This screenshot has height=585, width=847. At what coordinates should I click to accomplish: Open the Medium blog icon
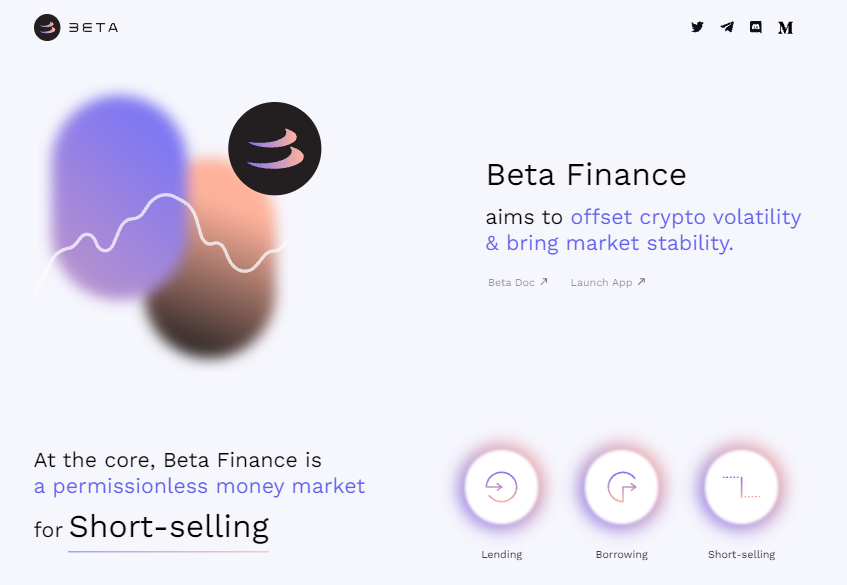click(786, 28)
